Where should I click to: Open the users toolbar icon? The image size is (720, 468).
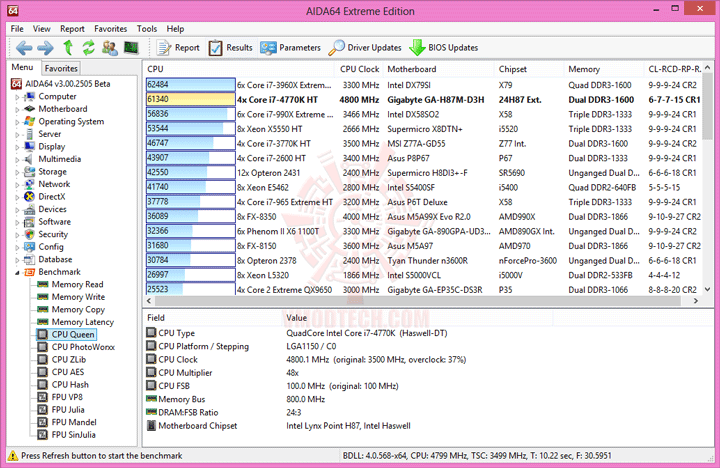(110, 48)
